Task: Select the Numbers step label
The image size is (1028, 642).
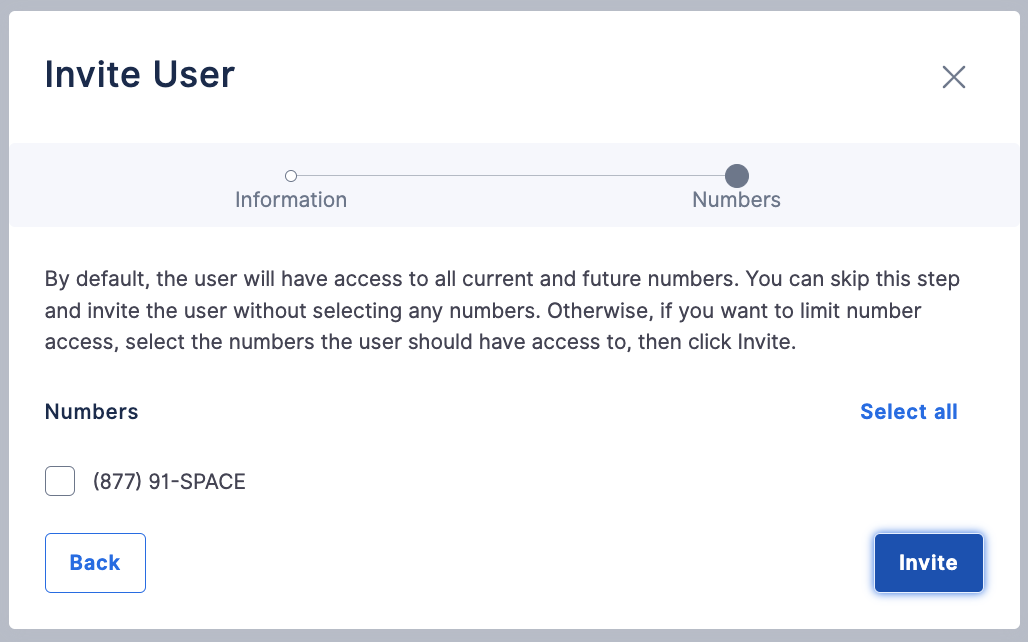Action: pos(736,199)
